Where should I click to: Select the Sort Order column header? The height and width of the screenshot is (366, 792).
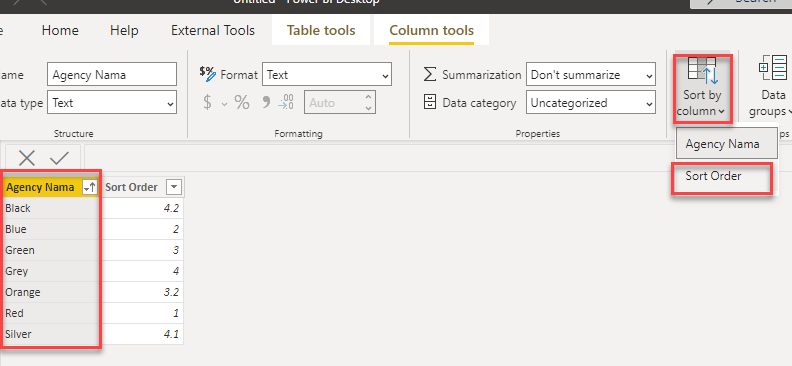pos(131,187)
